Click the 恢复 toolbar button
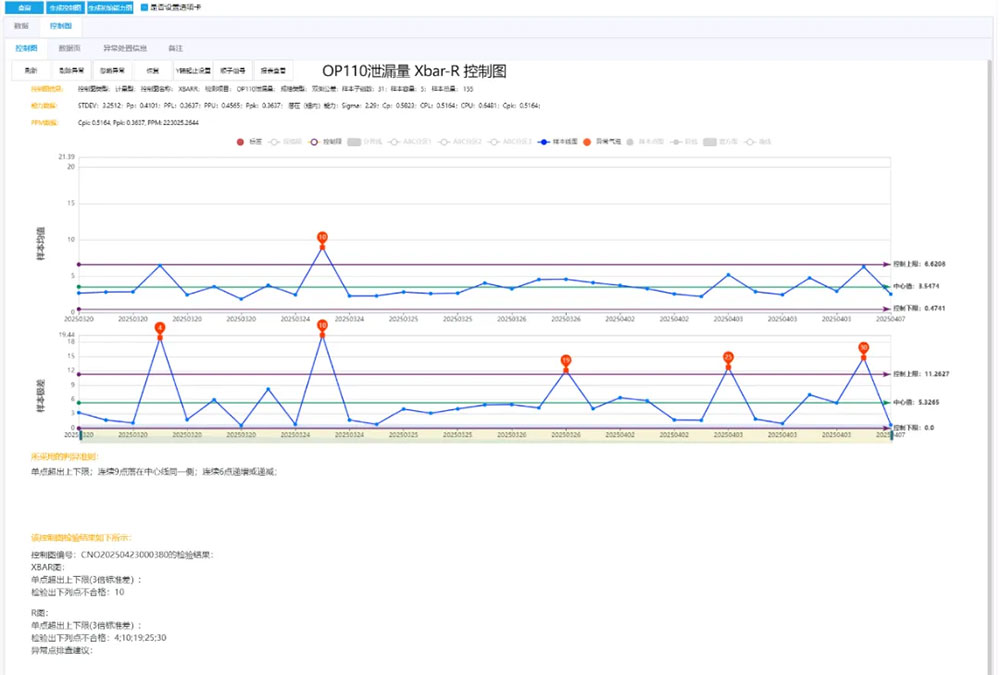Screen dimensions: 1000x675 coord(152,71)
